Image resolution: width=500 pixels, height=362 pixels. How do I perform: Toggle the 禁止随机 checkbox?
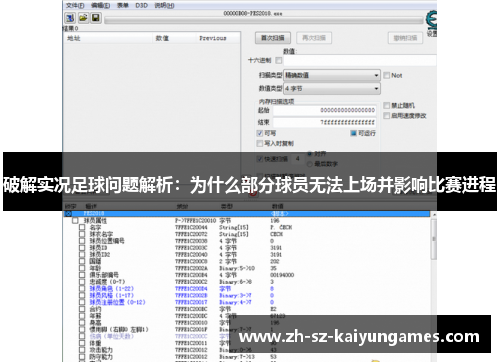pyautogui.click(x=386, y=106)
